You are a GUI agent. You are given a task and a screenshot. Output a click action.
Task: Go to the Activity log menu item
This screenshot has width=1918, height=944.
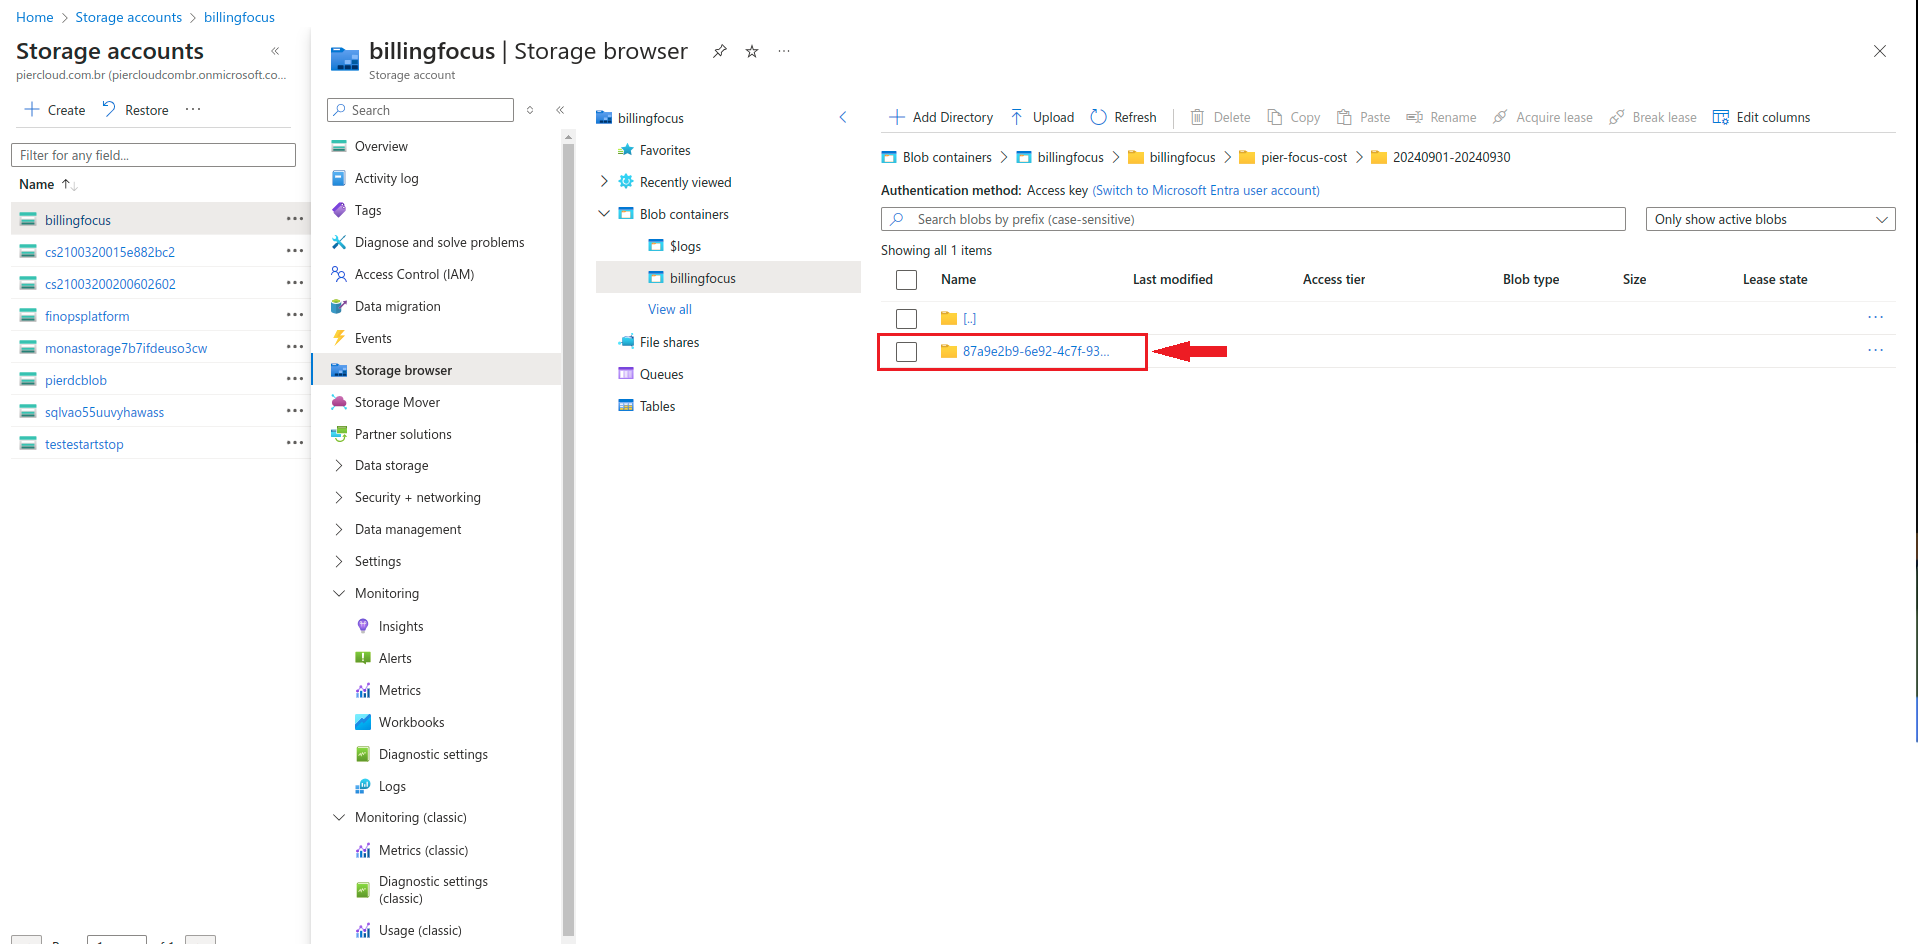pyautogui.click(x=386, y=178)
